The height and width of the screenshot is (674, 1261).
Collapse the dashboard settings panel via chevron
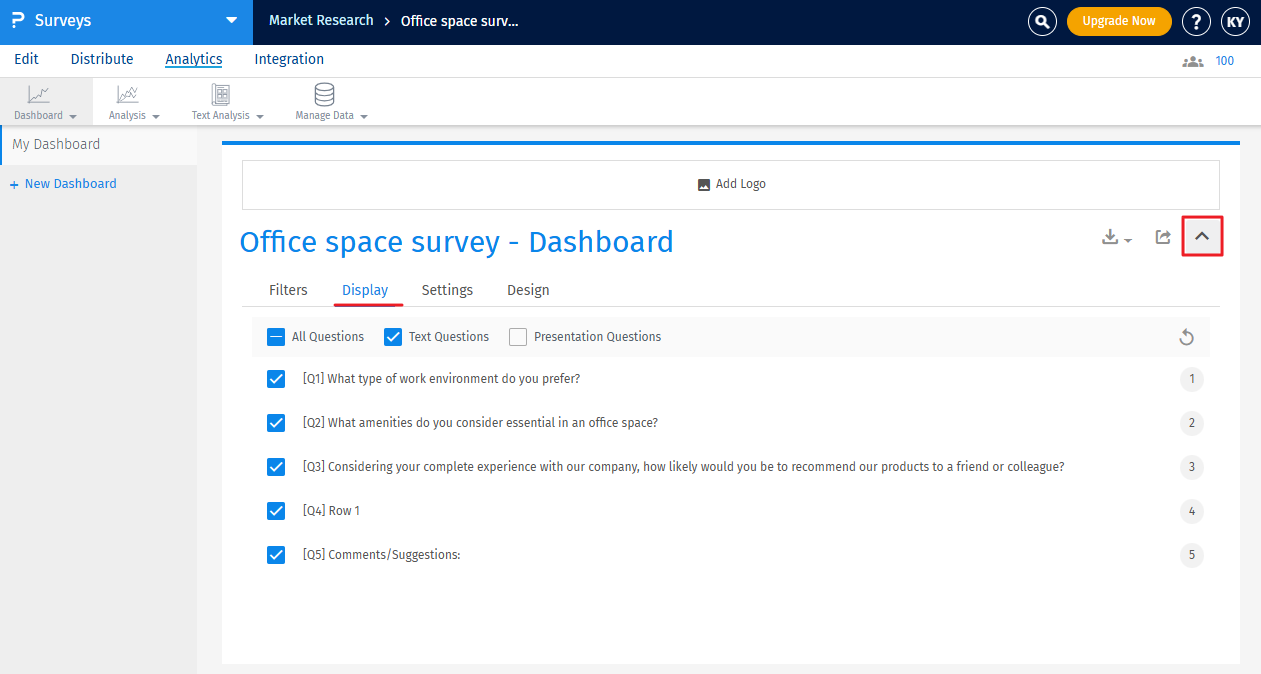click(1202, 236)
